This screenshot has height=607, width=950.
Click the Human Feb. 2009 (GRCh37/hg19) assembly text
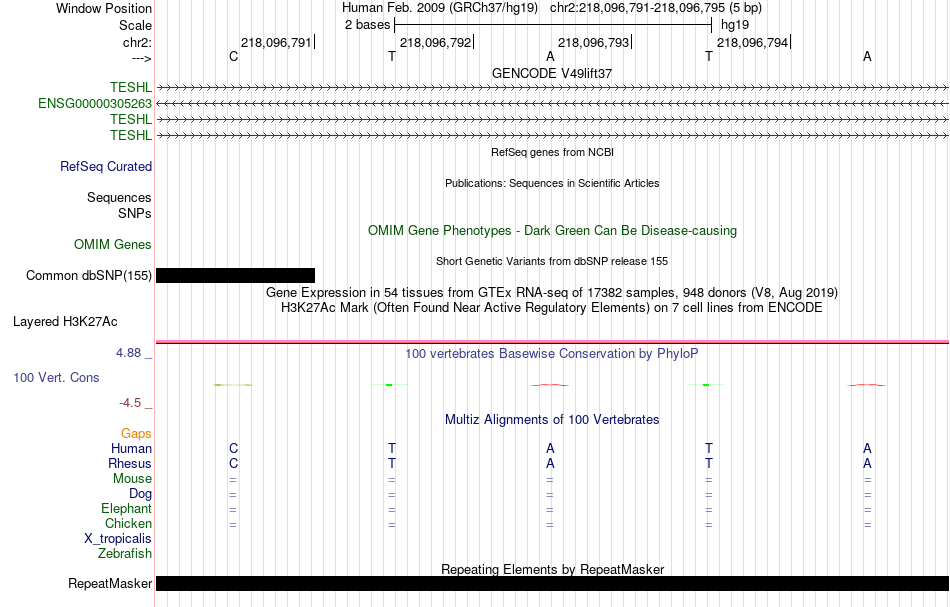[440, 8]
